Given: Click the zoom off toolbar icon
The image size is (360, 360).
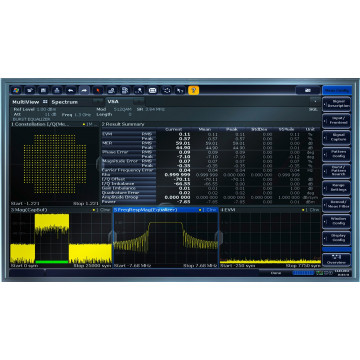Looking at the screenshot, I should click(x=139, y=90).
